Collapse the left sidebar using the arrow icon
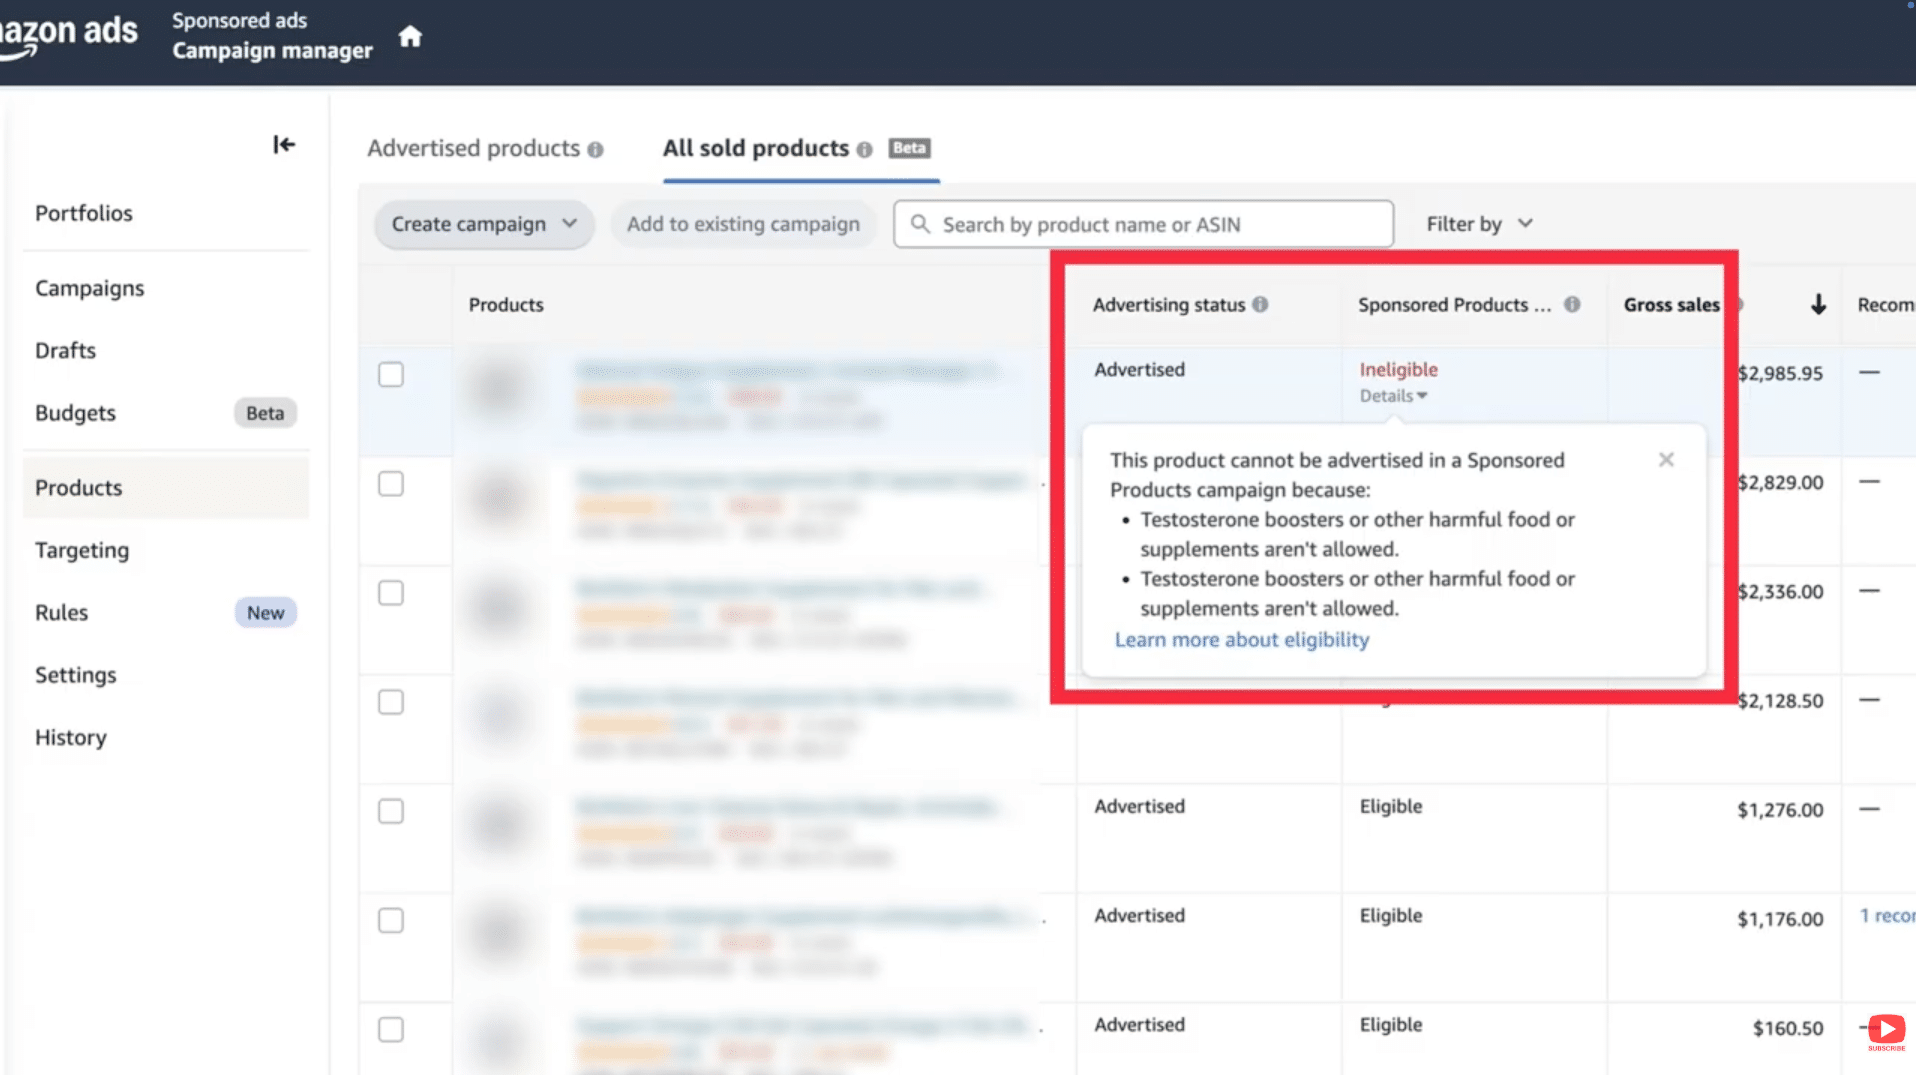Screen dimensions: 1916x1075 click(284, 144)
